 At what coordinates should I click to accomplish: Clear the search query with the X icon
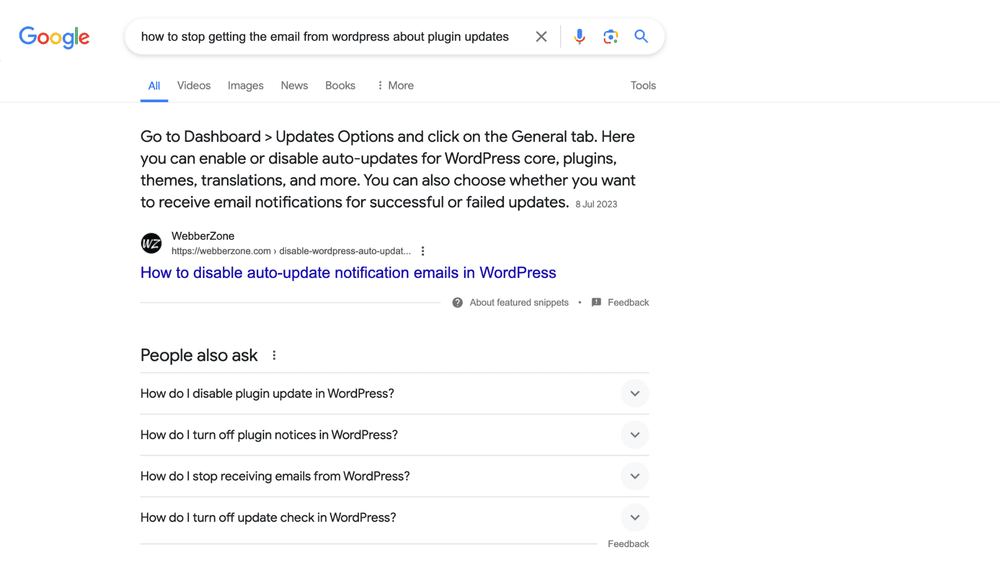tap(541, 37)
